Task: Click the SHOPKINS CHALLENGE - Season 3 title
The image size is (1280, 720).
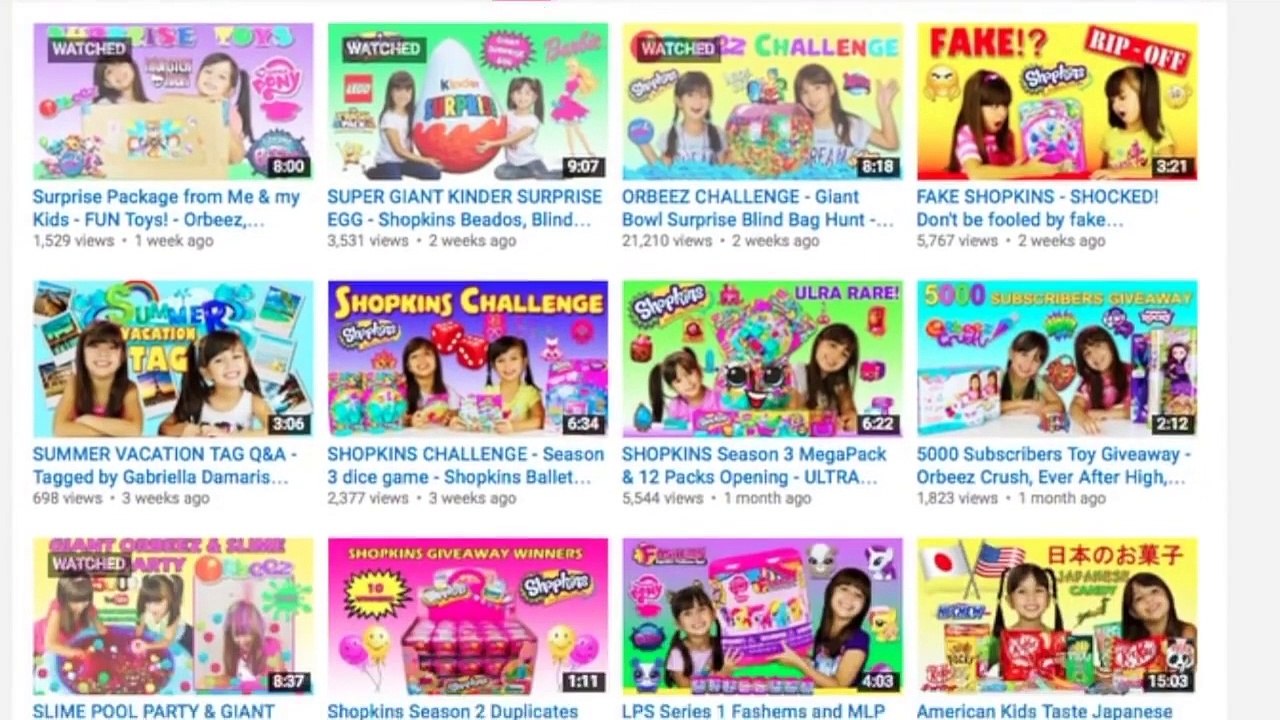Action: coord(466,466)
